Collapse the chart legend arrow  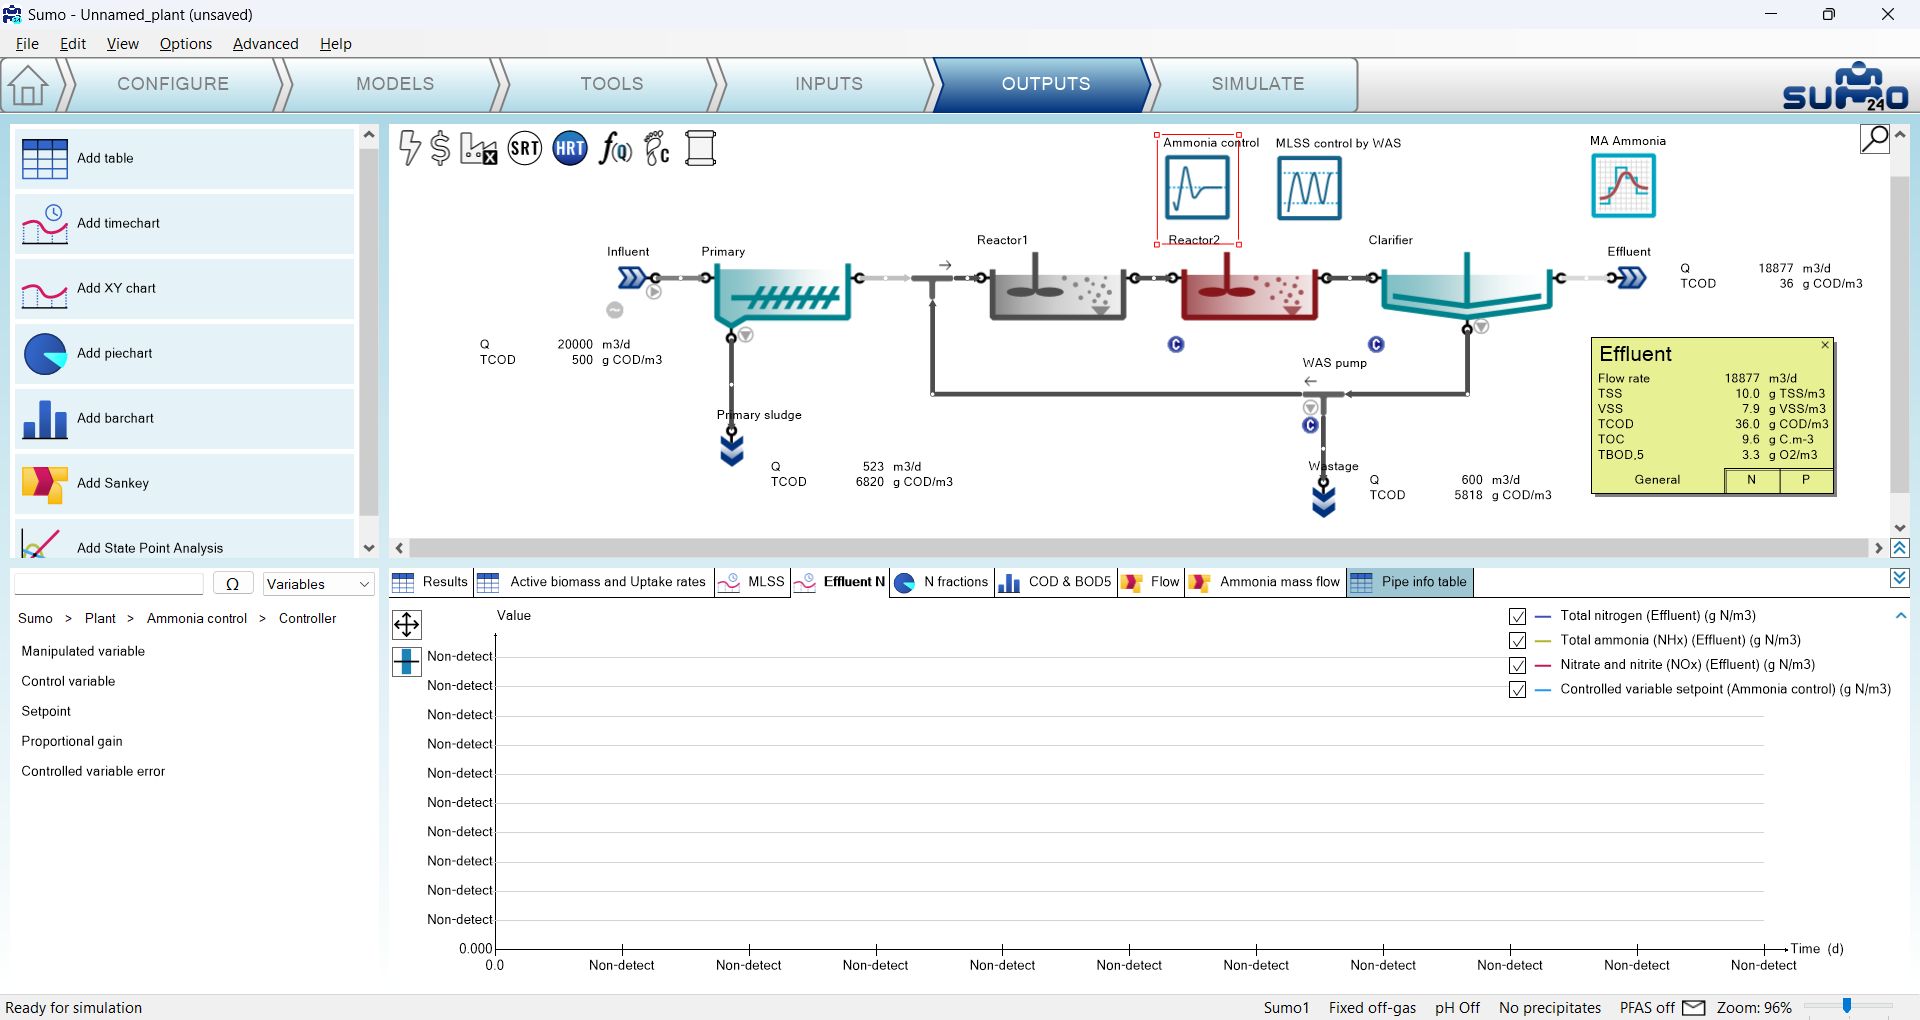1900,616
